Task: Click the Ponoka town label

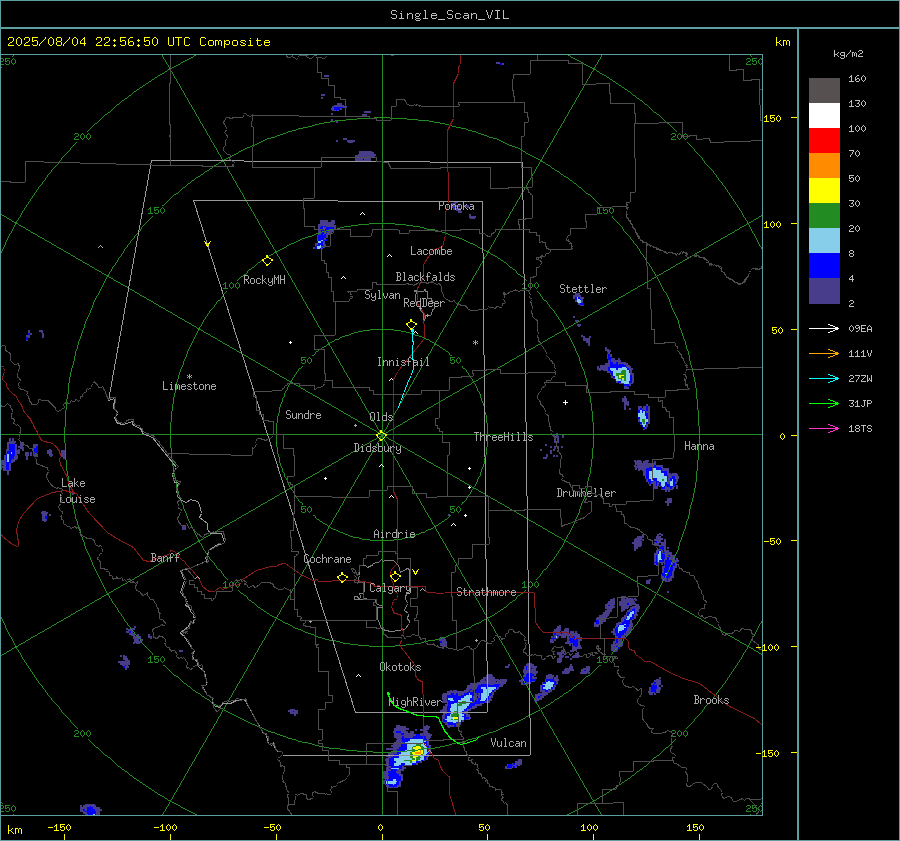Action: pyautogui.click(x=456, y=206)
